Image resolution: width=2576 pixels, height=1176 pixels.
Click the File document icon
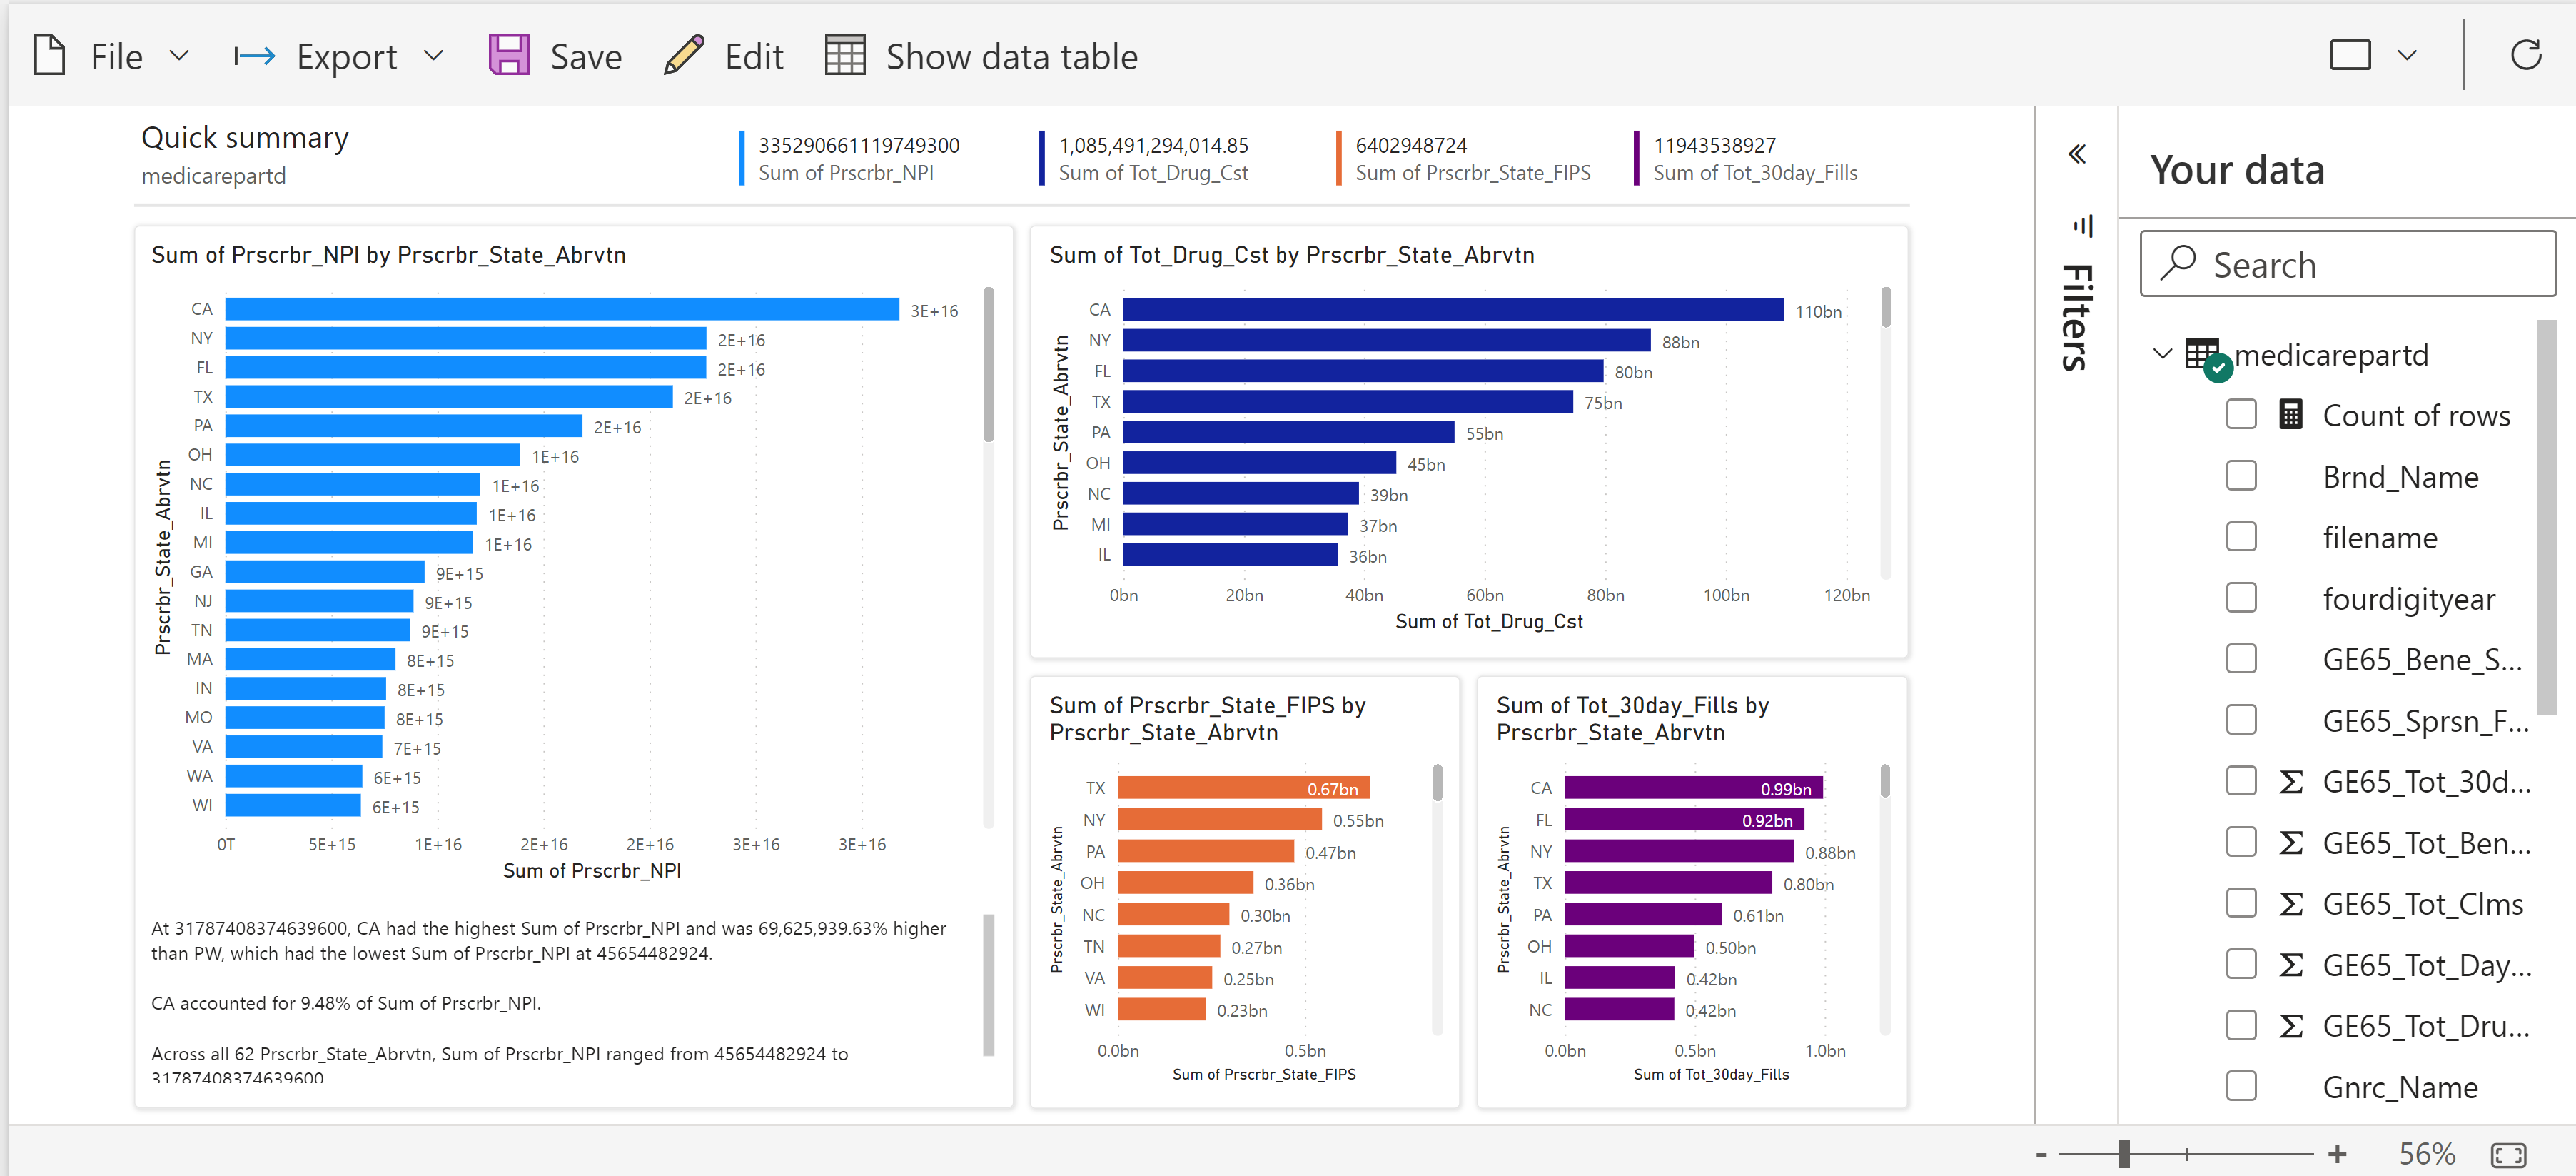pos(49,56)
